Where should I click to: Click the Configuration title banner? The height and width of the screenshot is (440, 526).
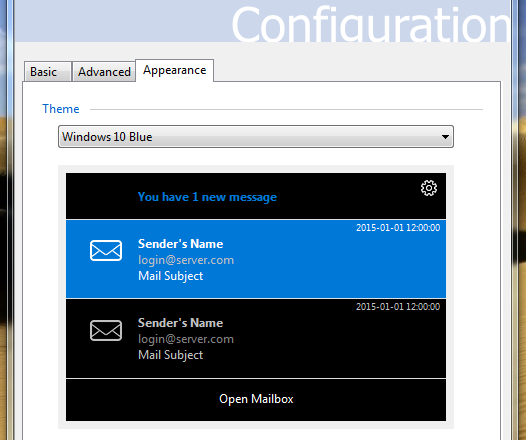[x=263, y=21]
